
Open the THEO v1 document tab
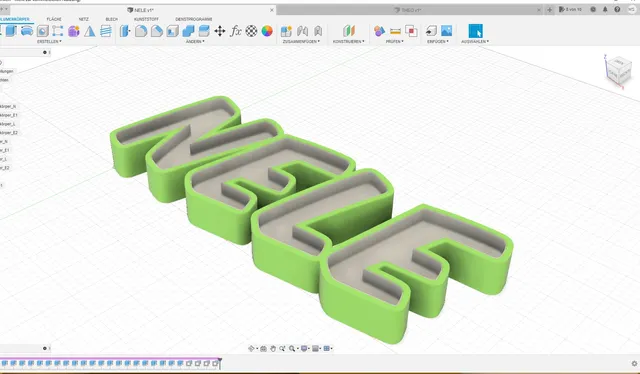point(408,10)
